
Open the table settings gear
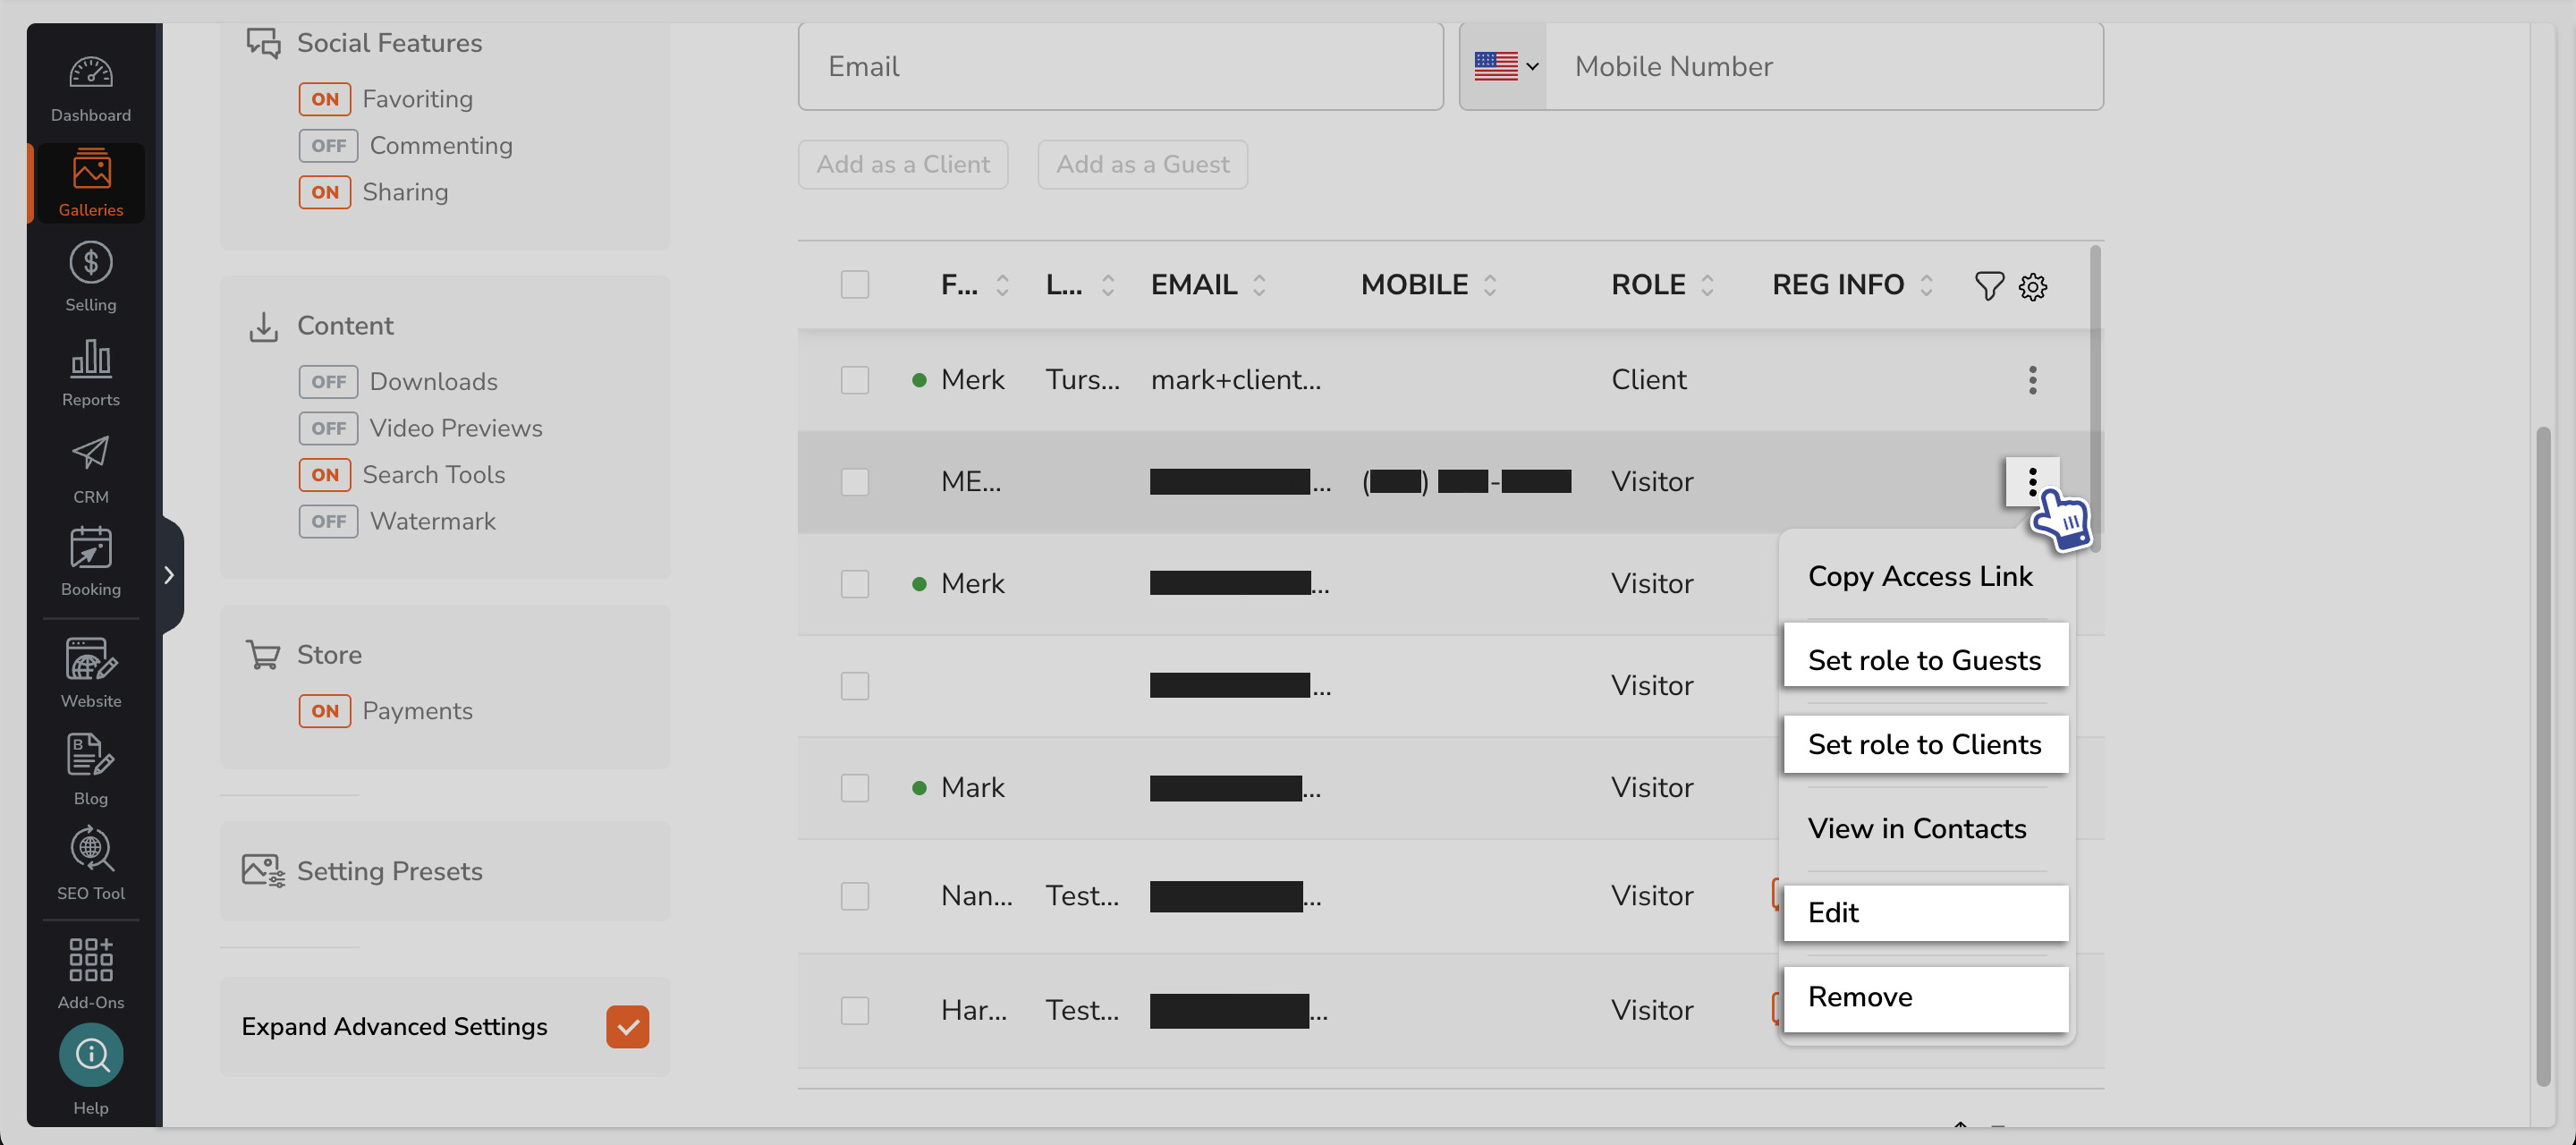pyautogui.click(x=2033, y=286)
